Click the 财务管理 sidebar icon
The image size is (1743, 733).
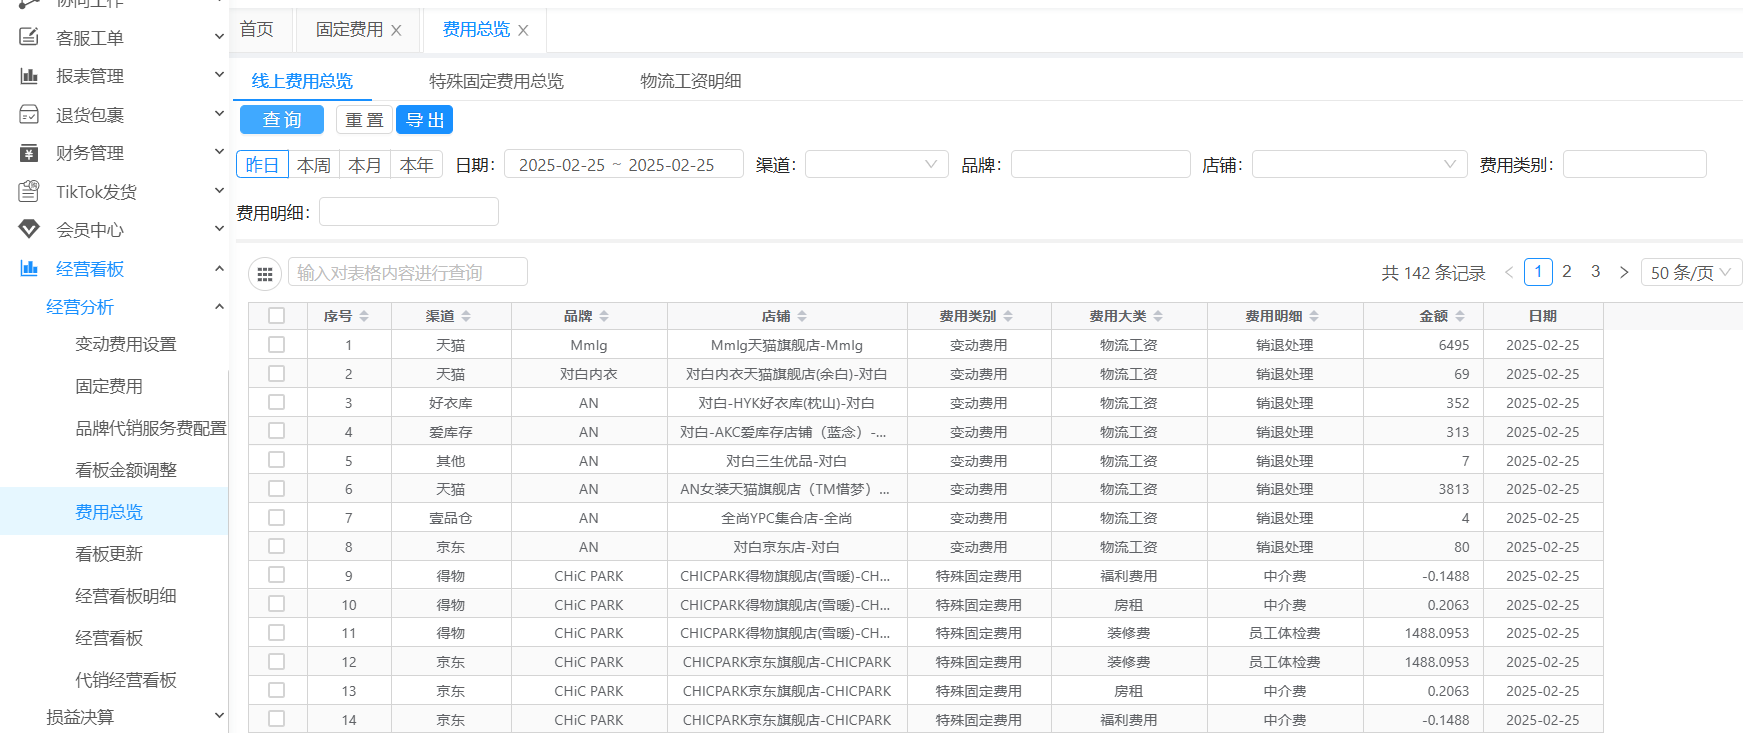coord(29,153)
